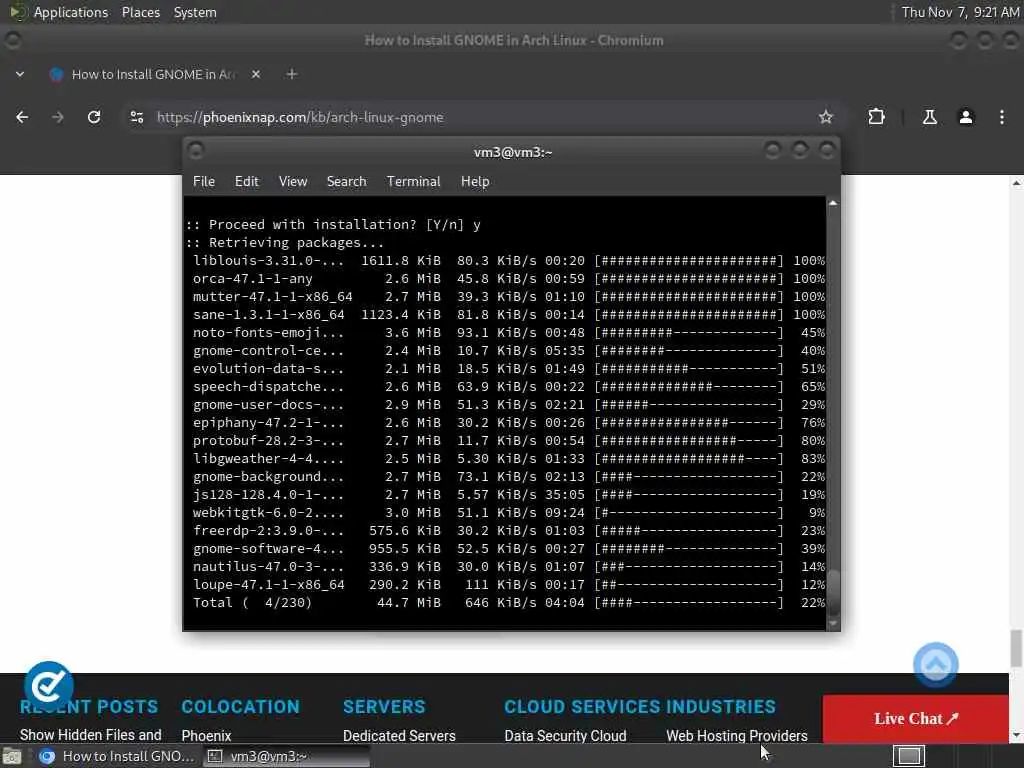The height and width of the screenshot is (768, 1024).
Task: Click the terminal scrollbar up arrow
Action: coord(833,203)
